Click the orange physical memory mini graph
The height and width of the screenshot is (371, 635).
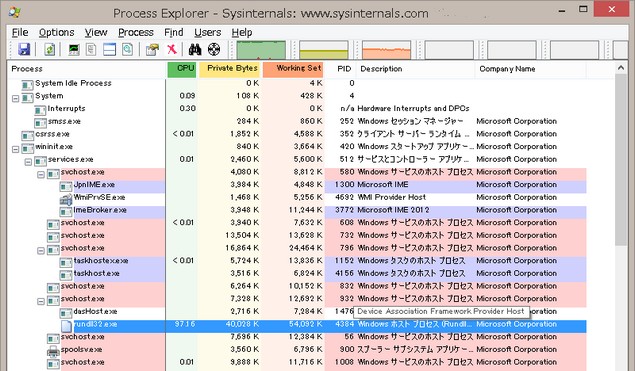click(x=386, y=50)
